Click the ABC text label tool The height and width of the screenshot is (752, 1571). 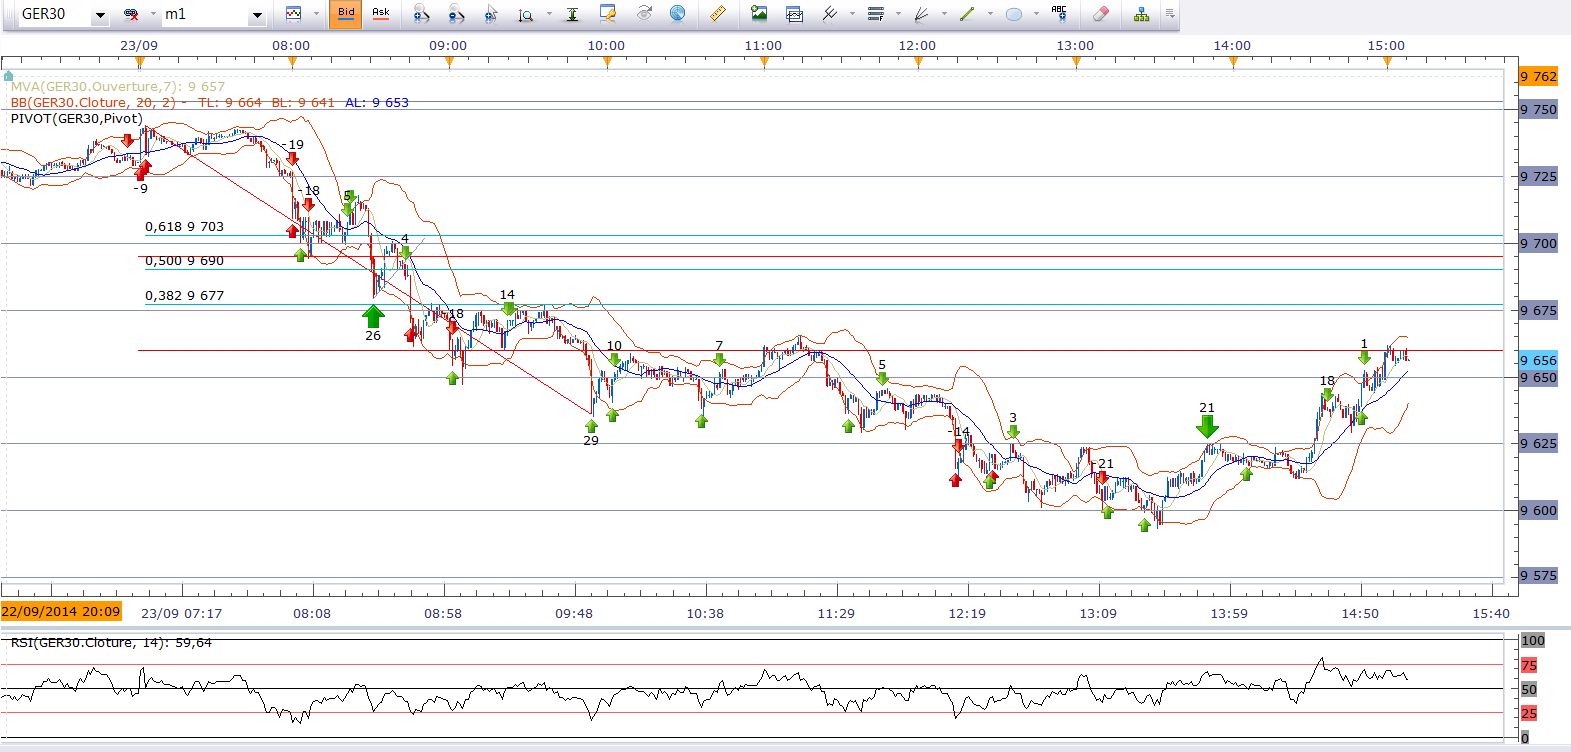(x=1059, y=14)
